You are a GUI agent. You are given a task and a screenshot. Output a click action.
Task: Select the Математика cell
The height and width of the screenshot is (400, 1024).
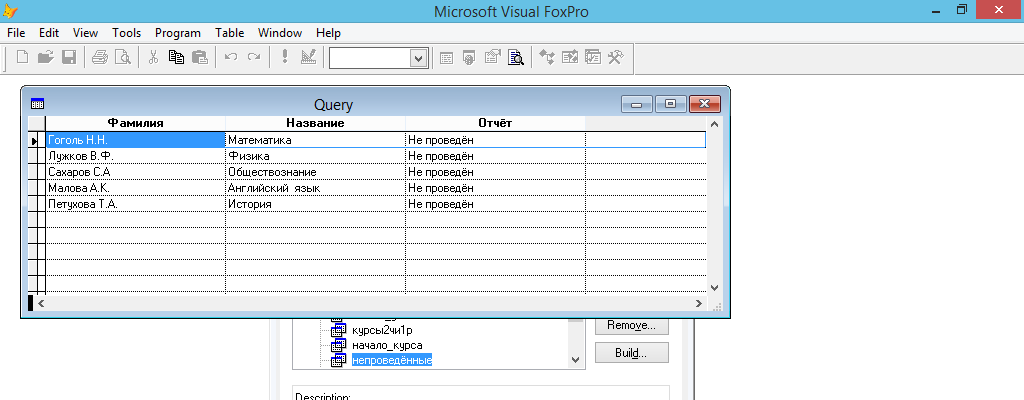pos(315,140)
